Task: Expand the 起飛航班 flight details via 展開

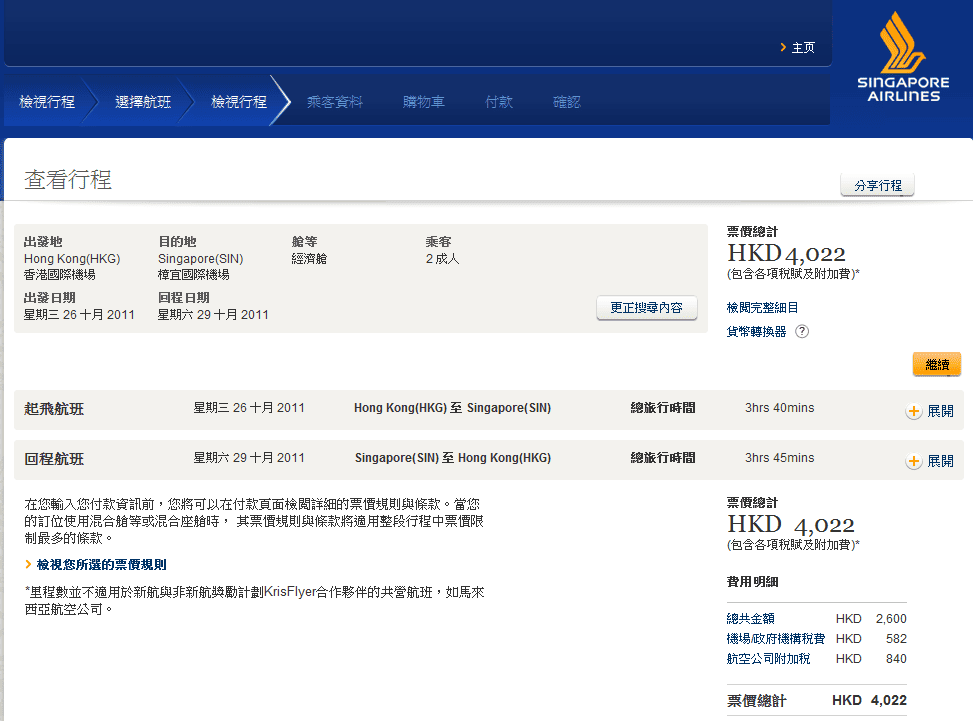Action: click(x=940, y=411)
